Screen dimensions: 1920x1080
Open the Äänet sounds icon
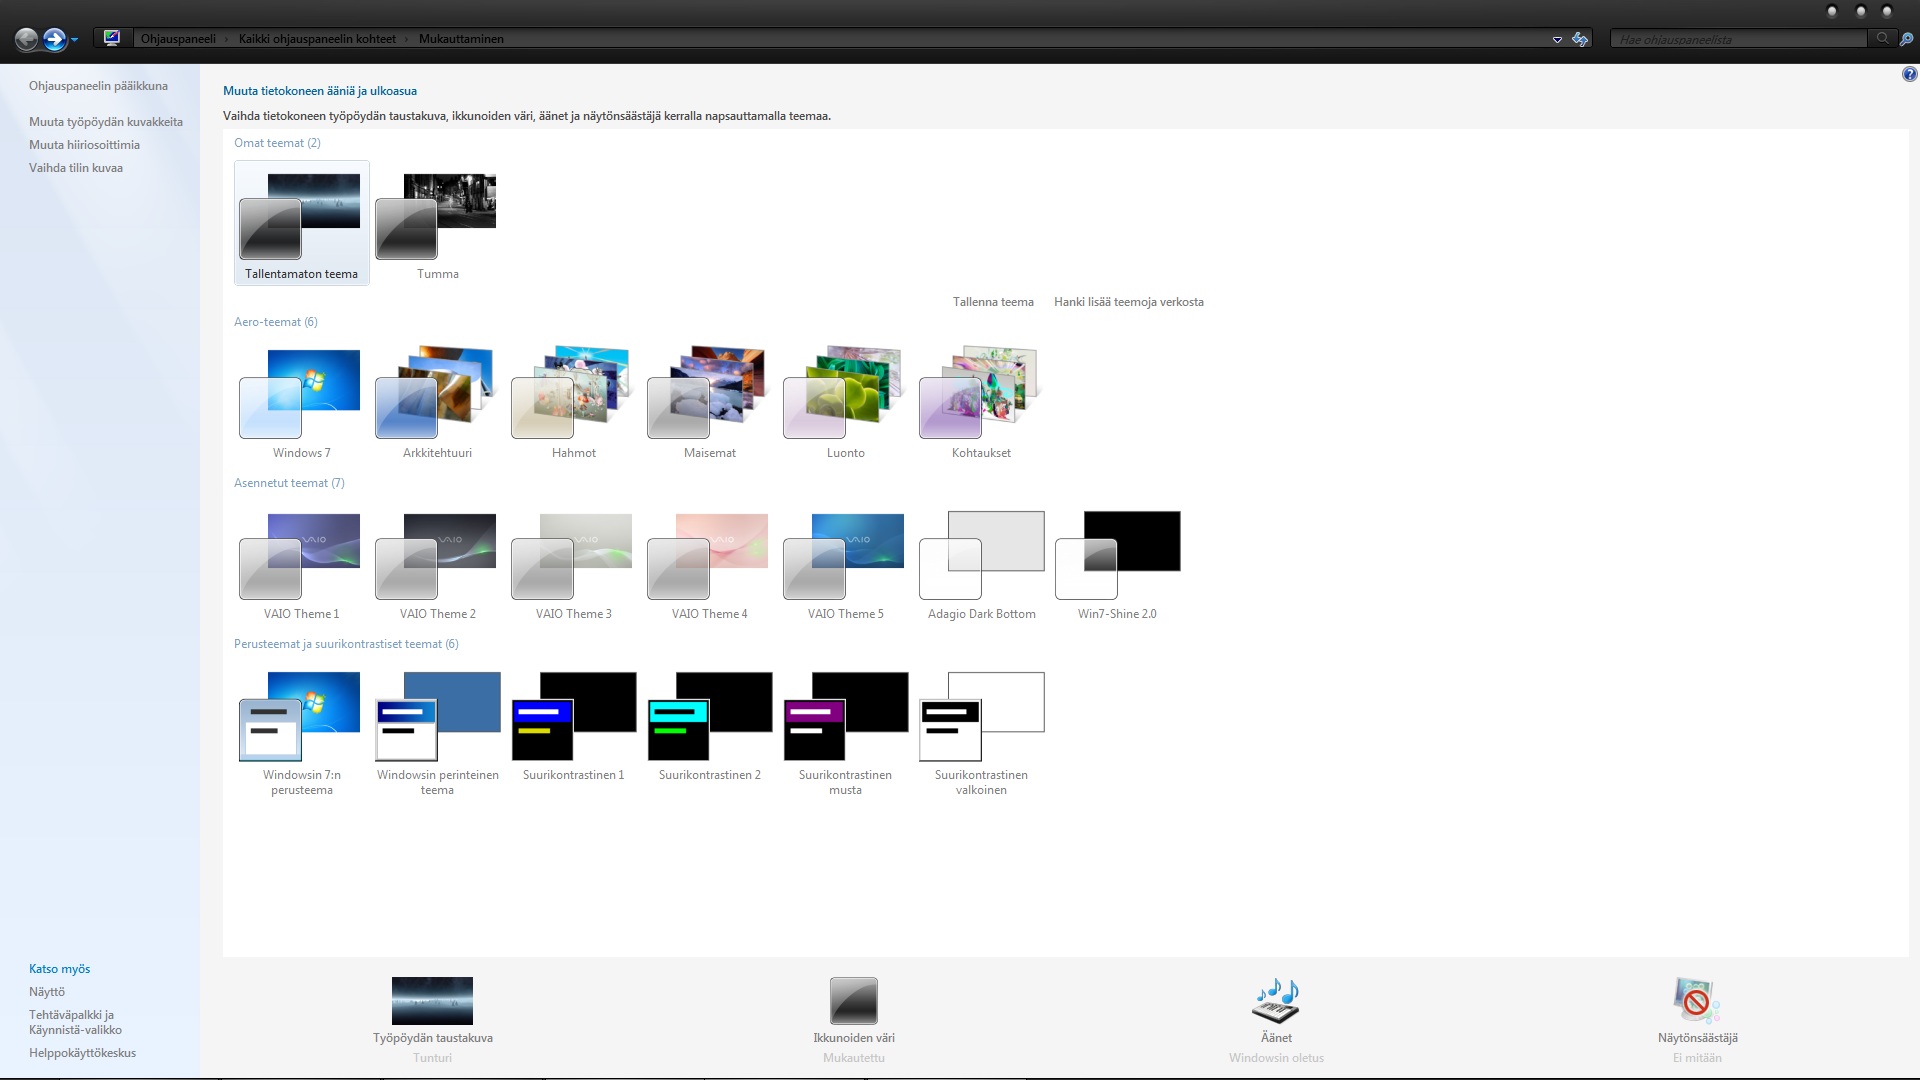1276,1000
